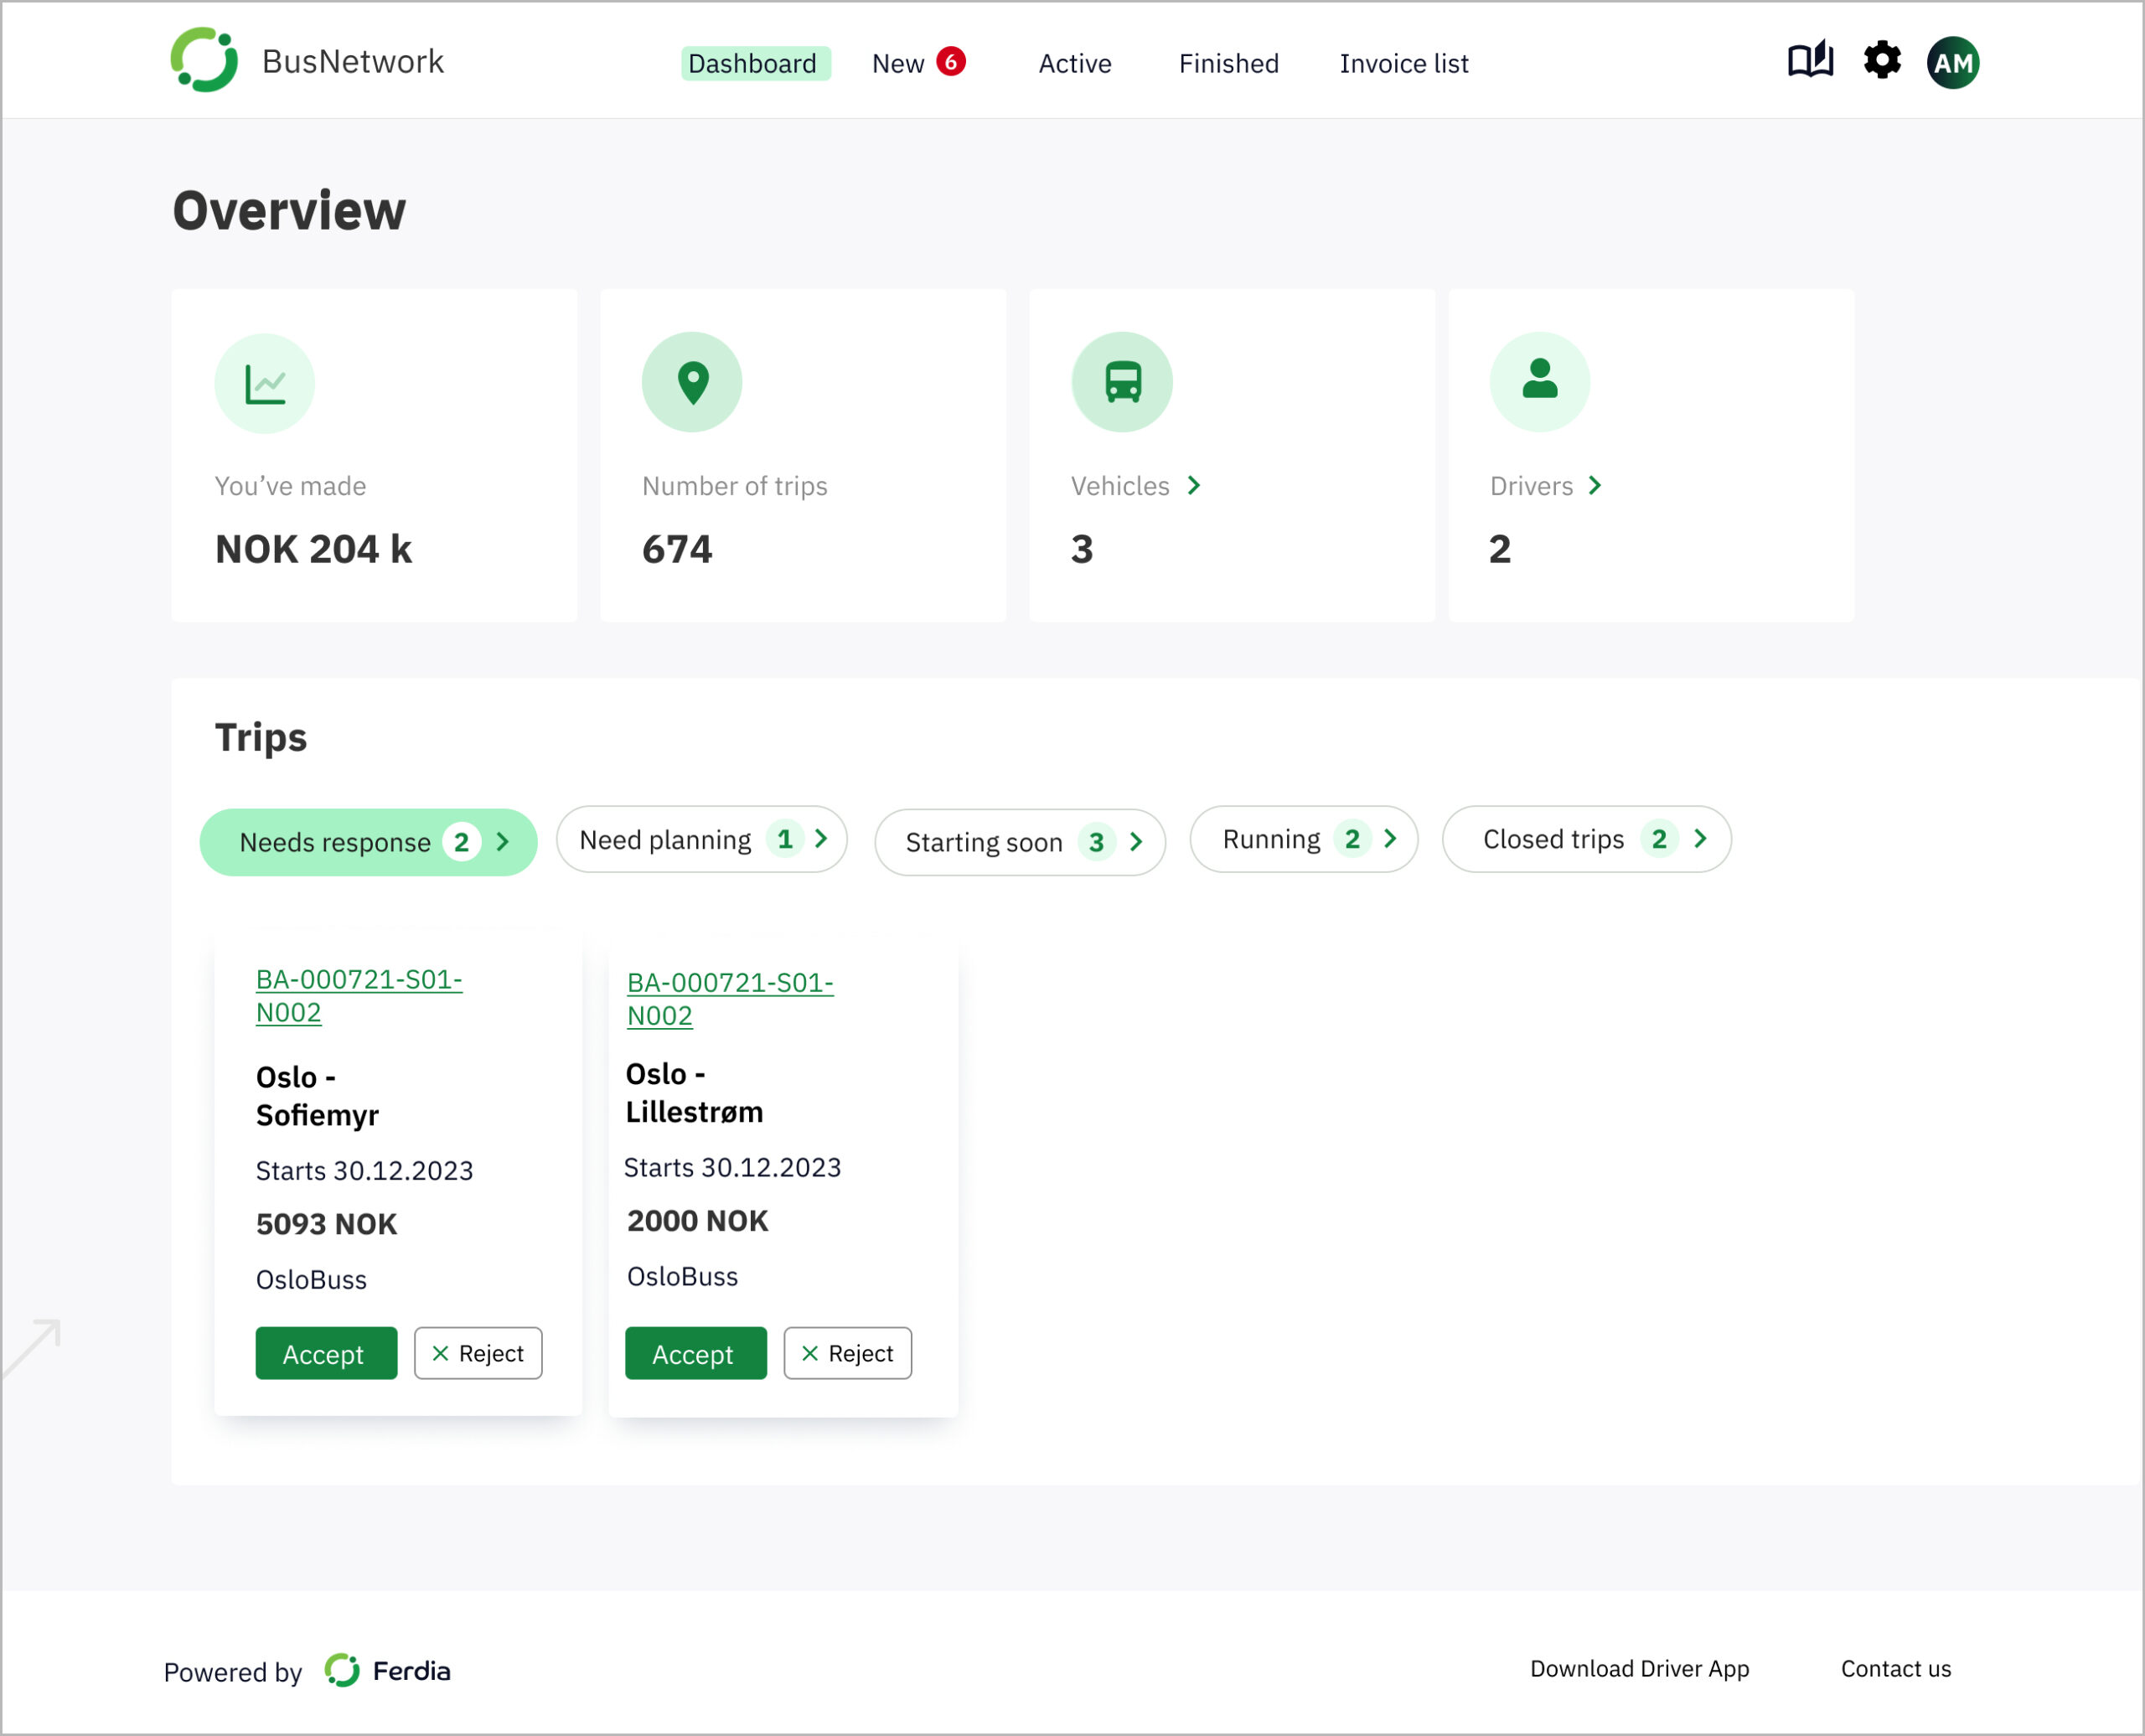Click the 2000 NOK price
Image resolution: width=2145 pixels, height=1736 pixels.
pos(697,1221)
